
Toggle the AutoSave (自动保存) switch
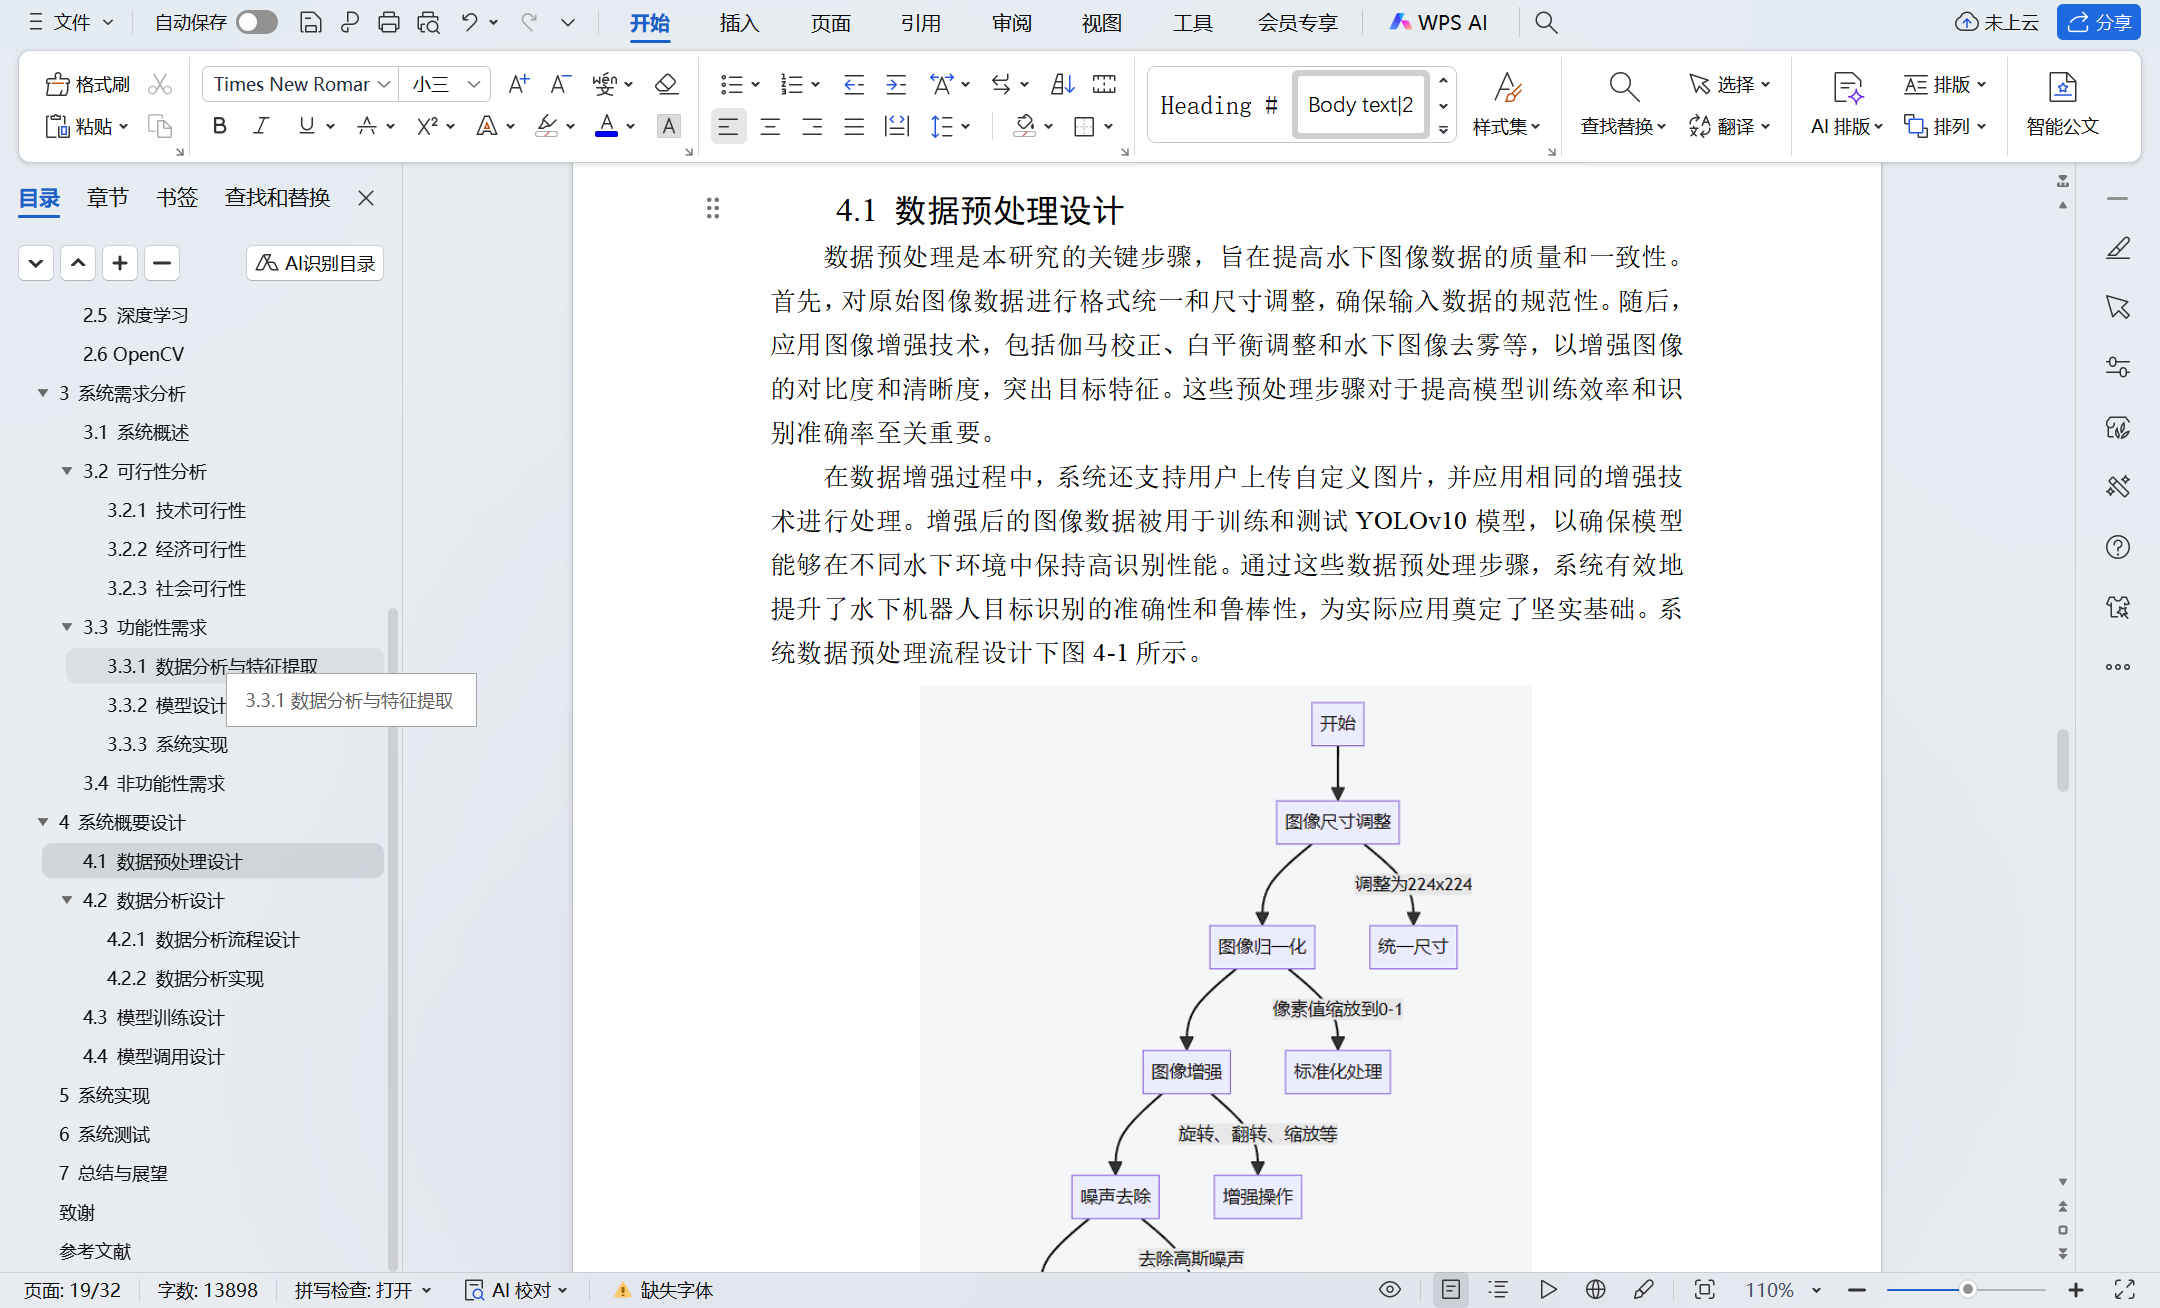pyautogui.click(x=257, y=22)
